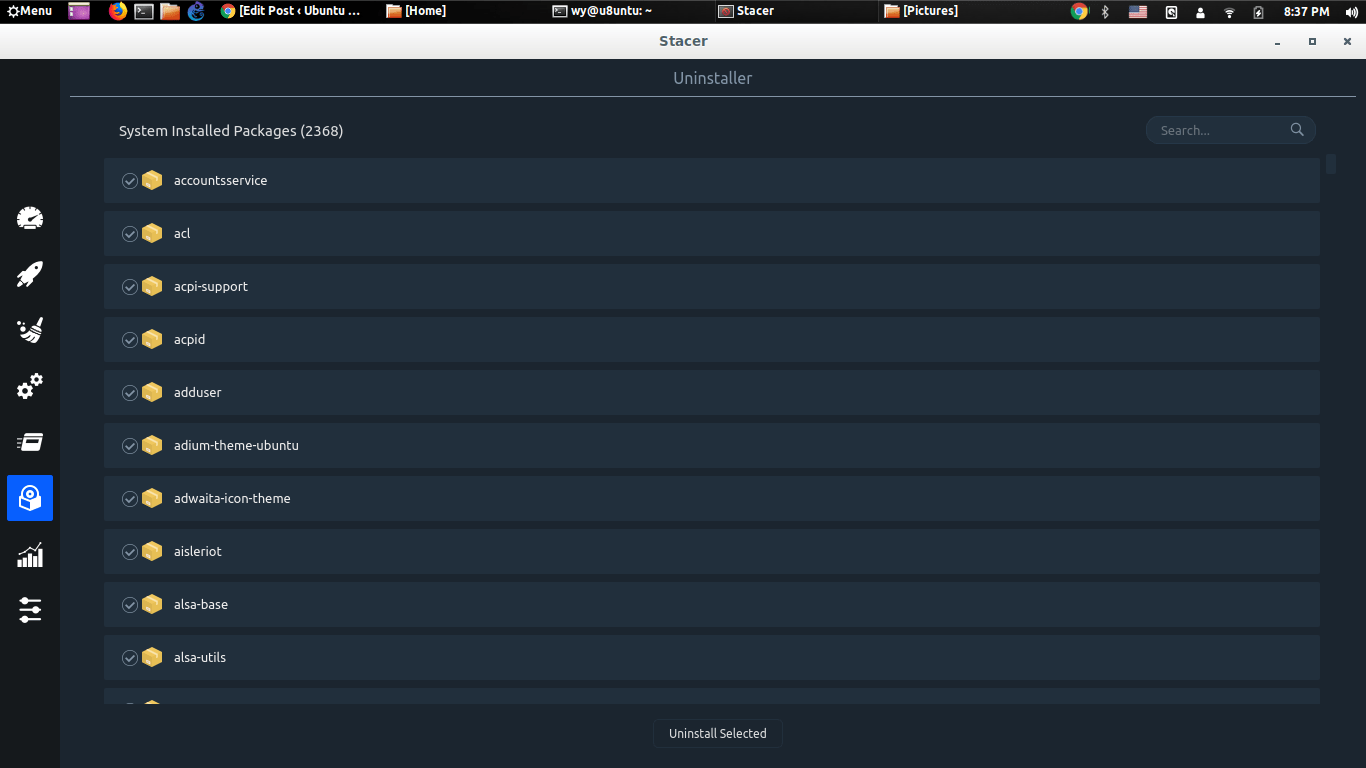Click the package icon beside adduser
The height and width of the screenshot is (768, 1366).
tap(152, 392)
